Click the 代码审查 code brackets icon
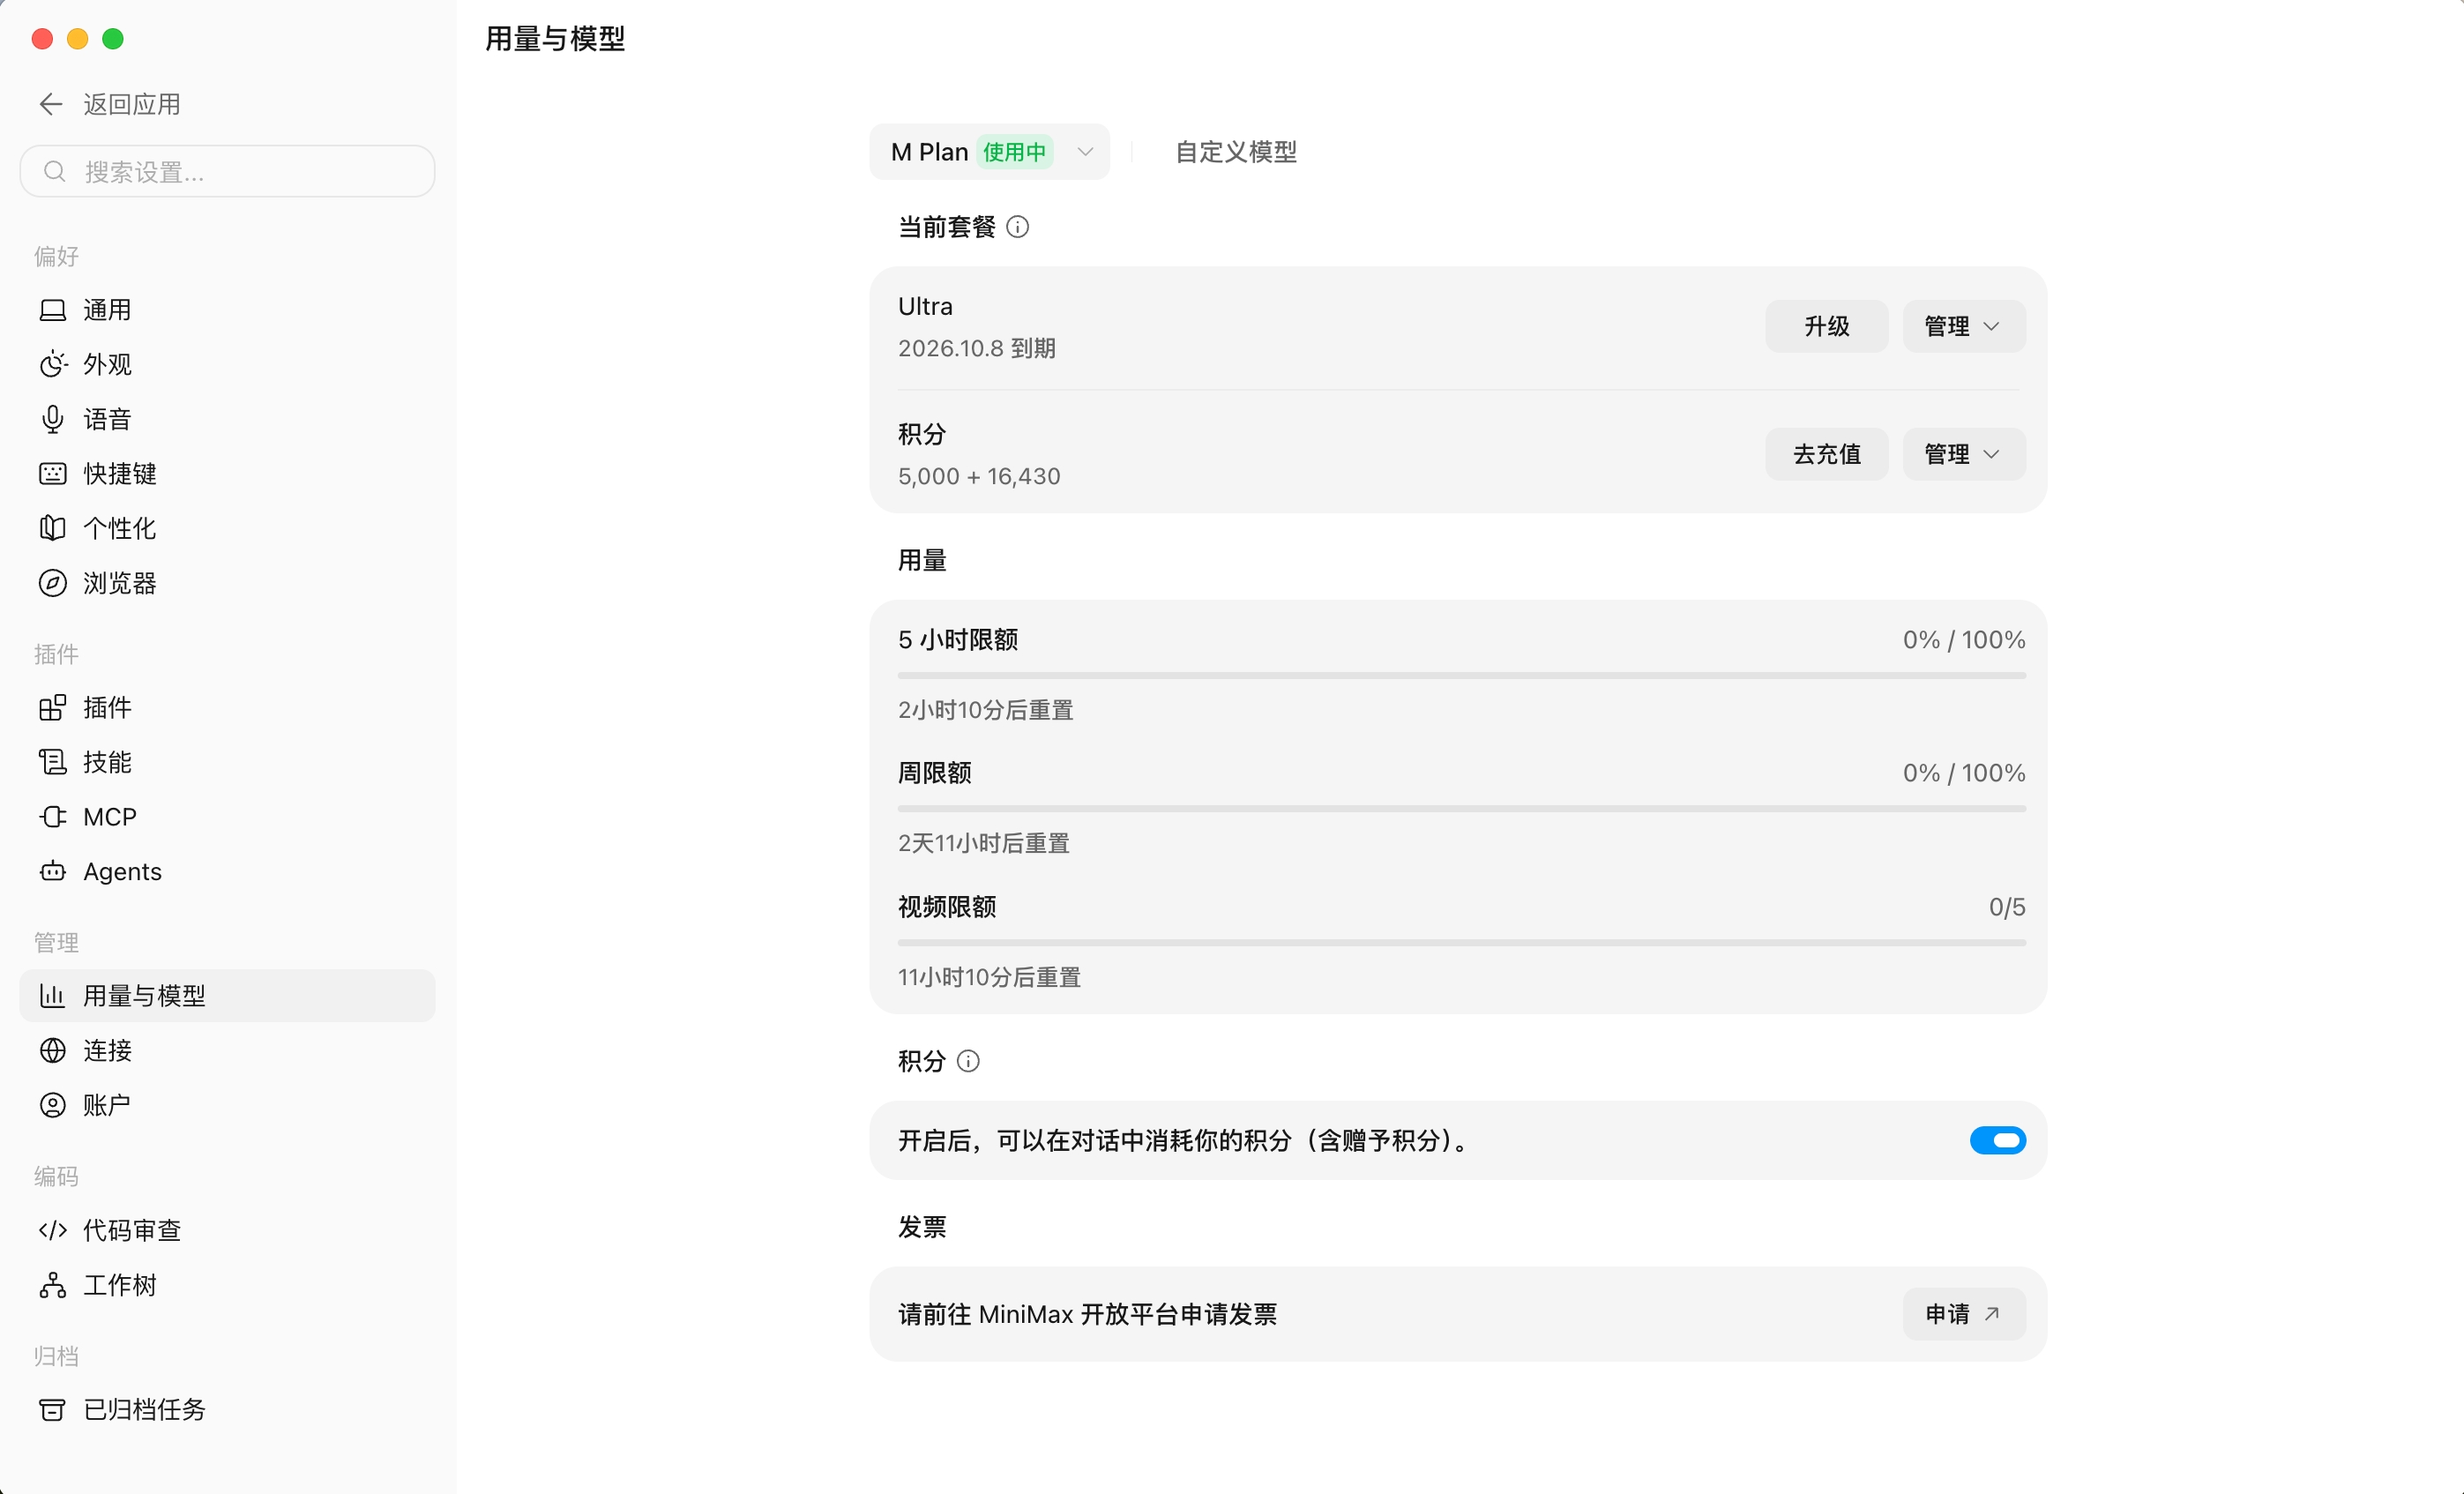This screenshot has width=2464, height=1494. point(53,1230)
